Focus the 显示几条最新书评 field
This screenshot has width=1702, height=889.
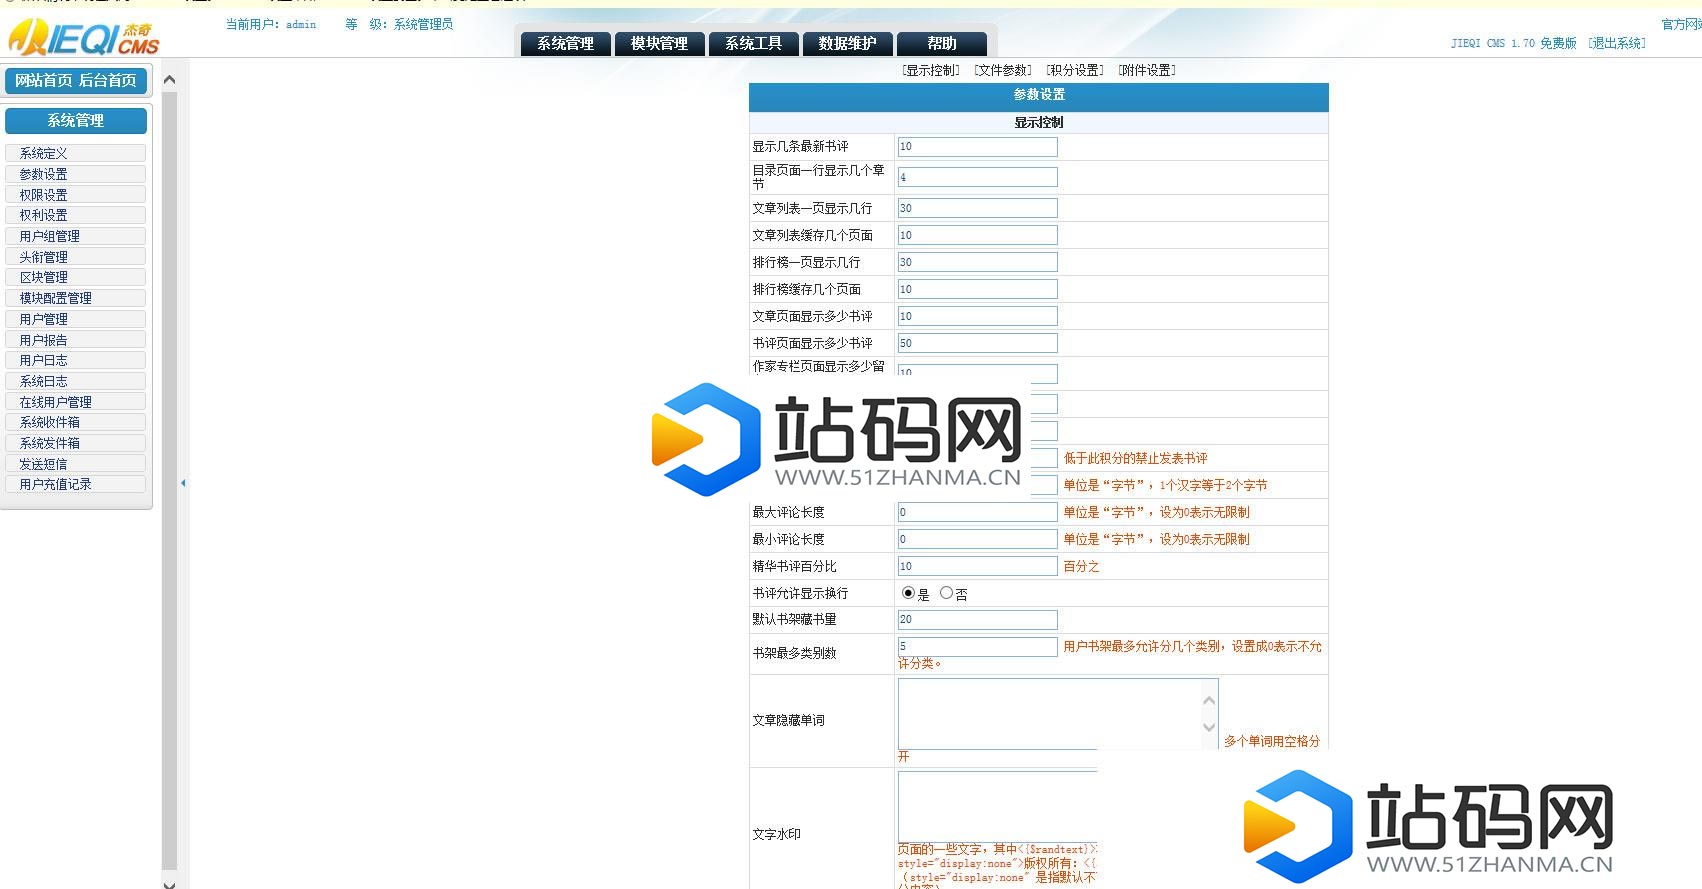[x=977, y=147]
